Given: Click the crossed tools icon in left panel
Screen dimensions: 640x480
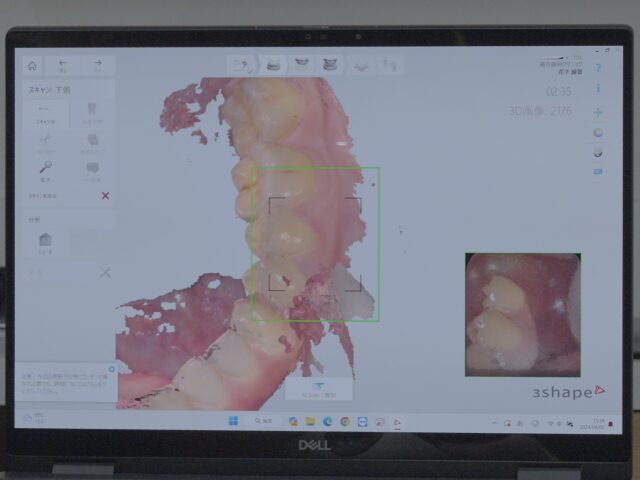Looking at the screenshot, I should pos(105,272).
